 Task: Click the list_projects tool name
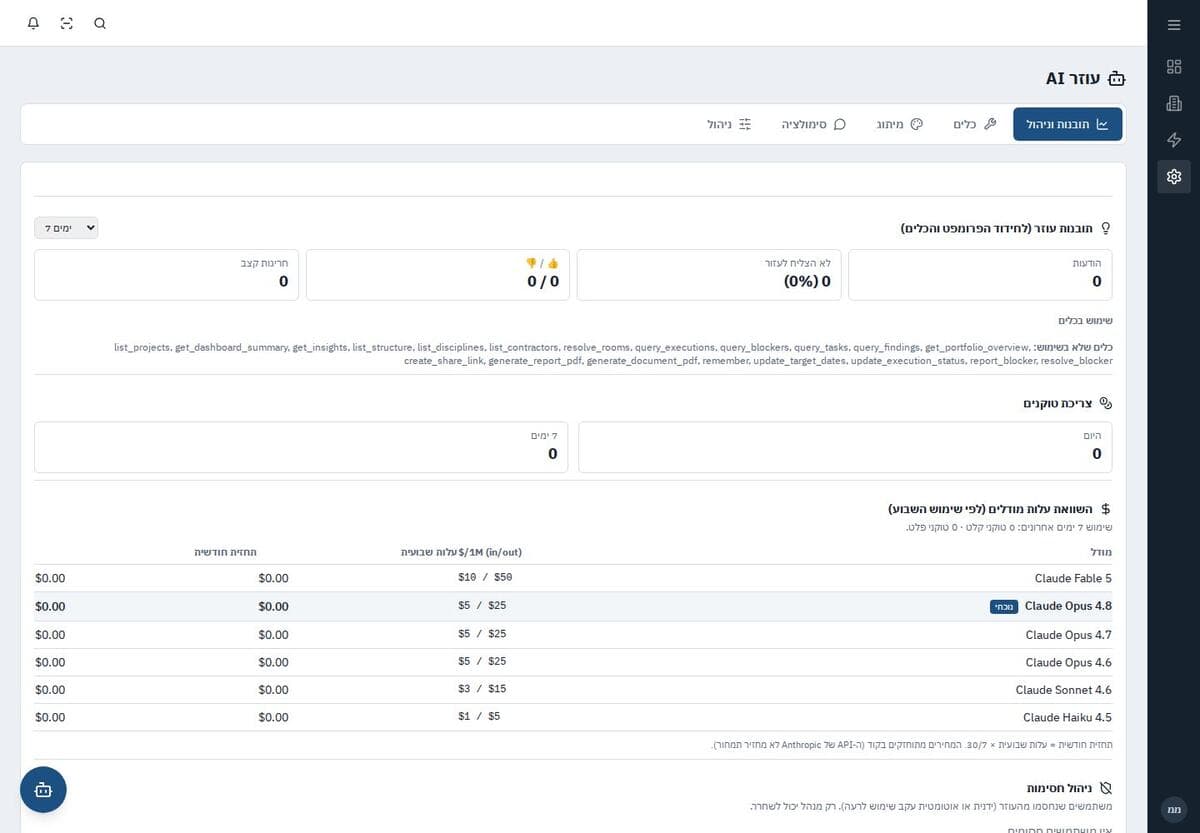141,347
